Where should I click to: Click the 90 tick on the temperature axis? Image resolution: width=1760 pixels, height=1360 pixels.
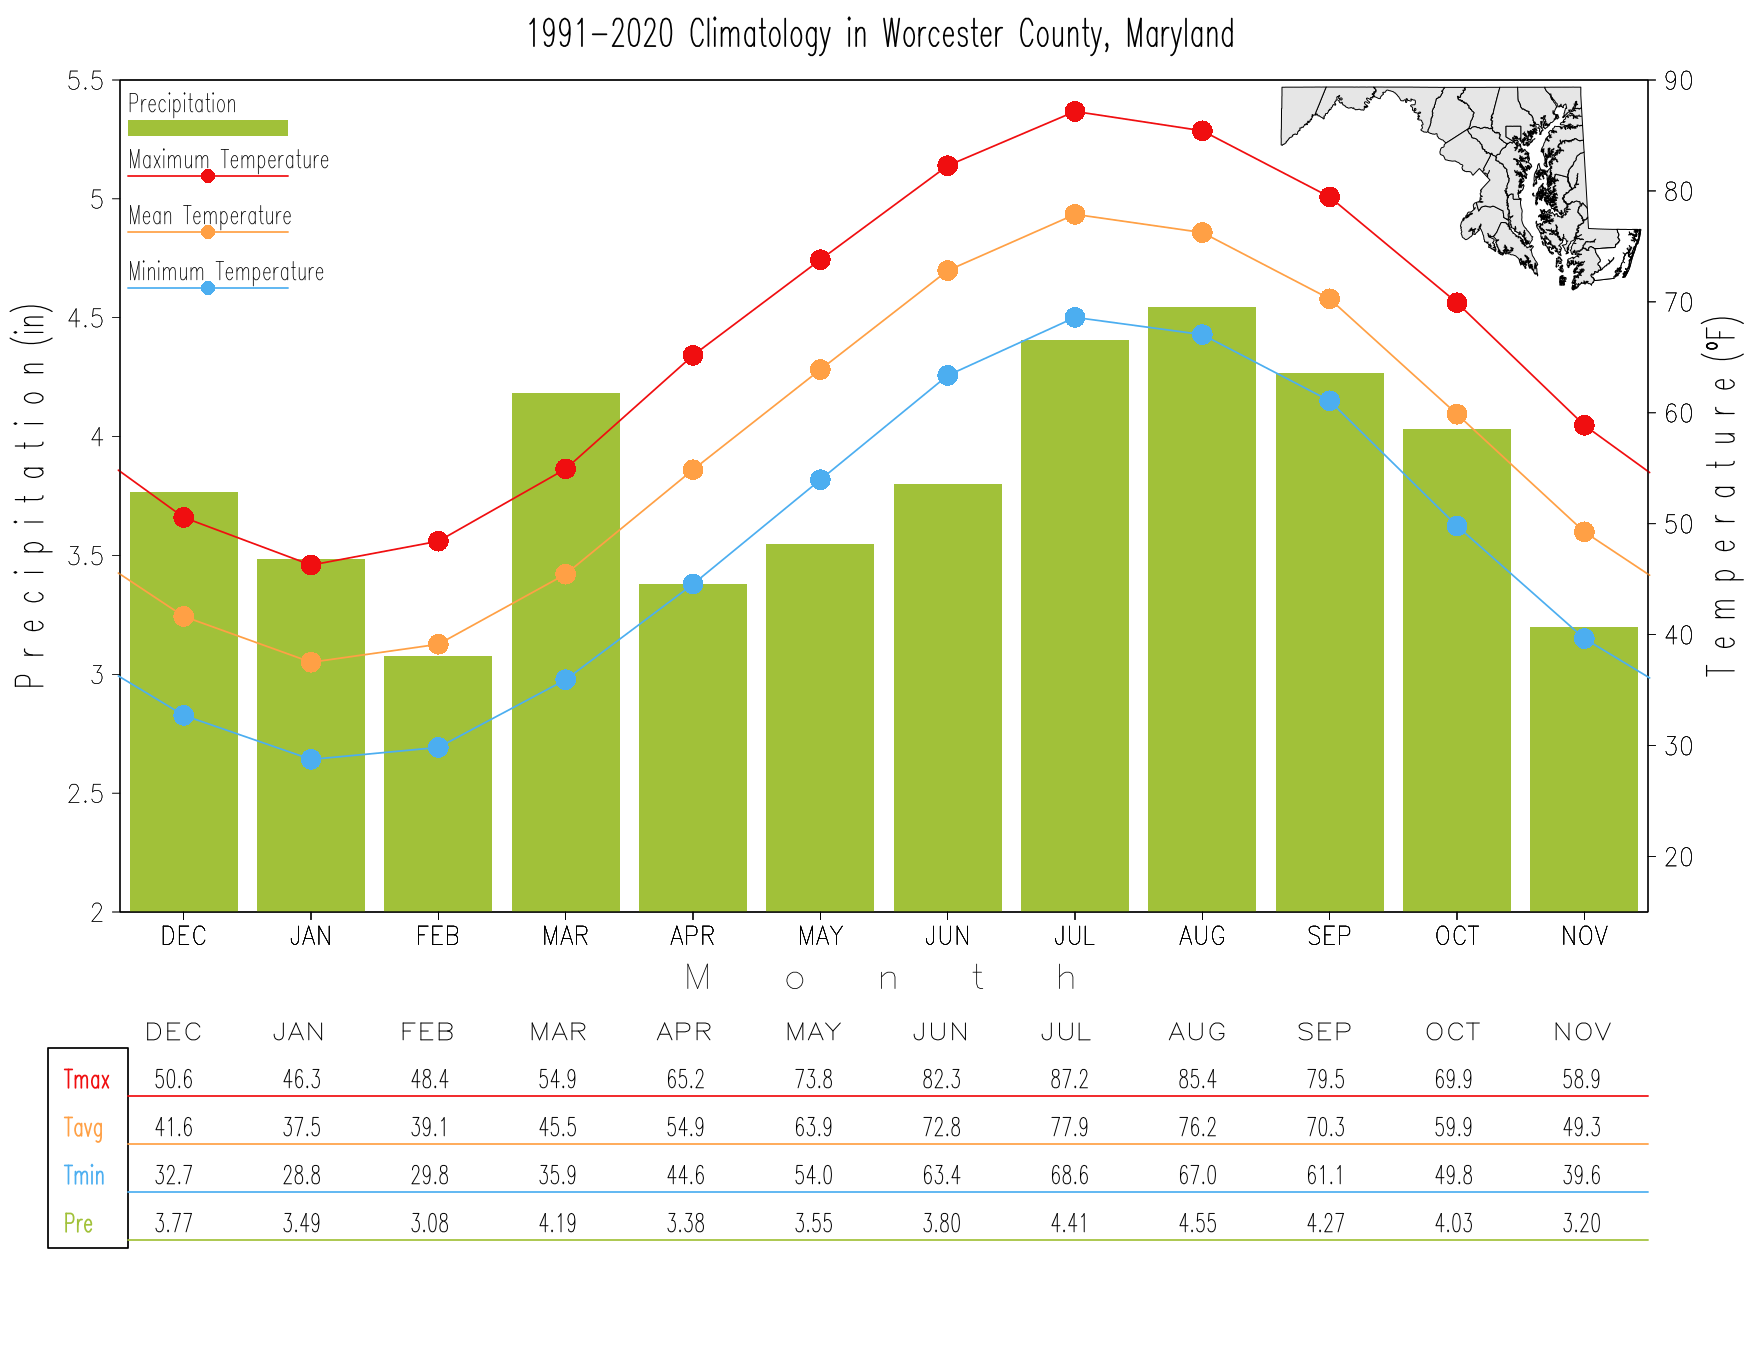point(1679,81)
